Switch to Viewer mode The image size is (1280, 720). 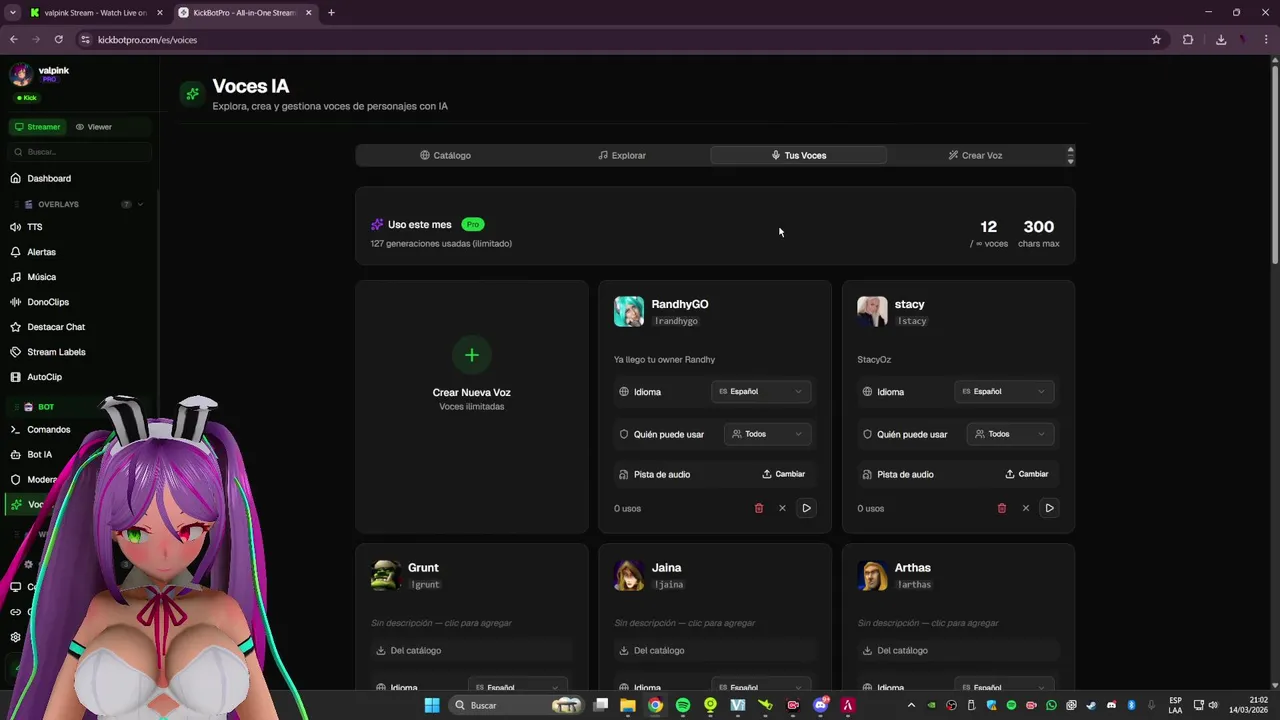(x=94, y=127)
